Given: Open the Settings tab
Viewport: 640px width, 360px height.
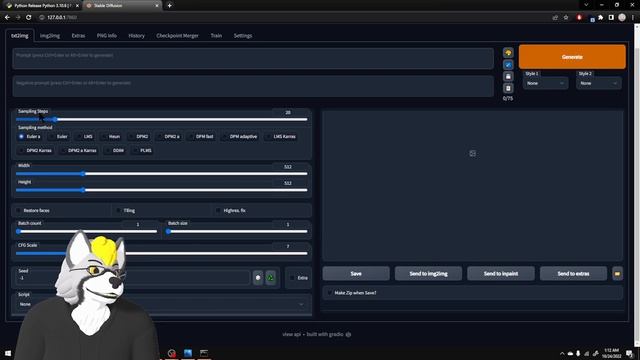Looking at the screenshot, I should (243, 36).
